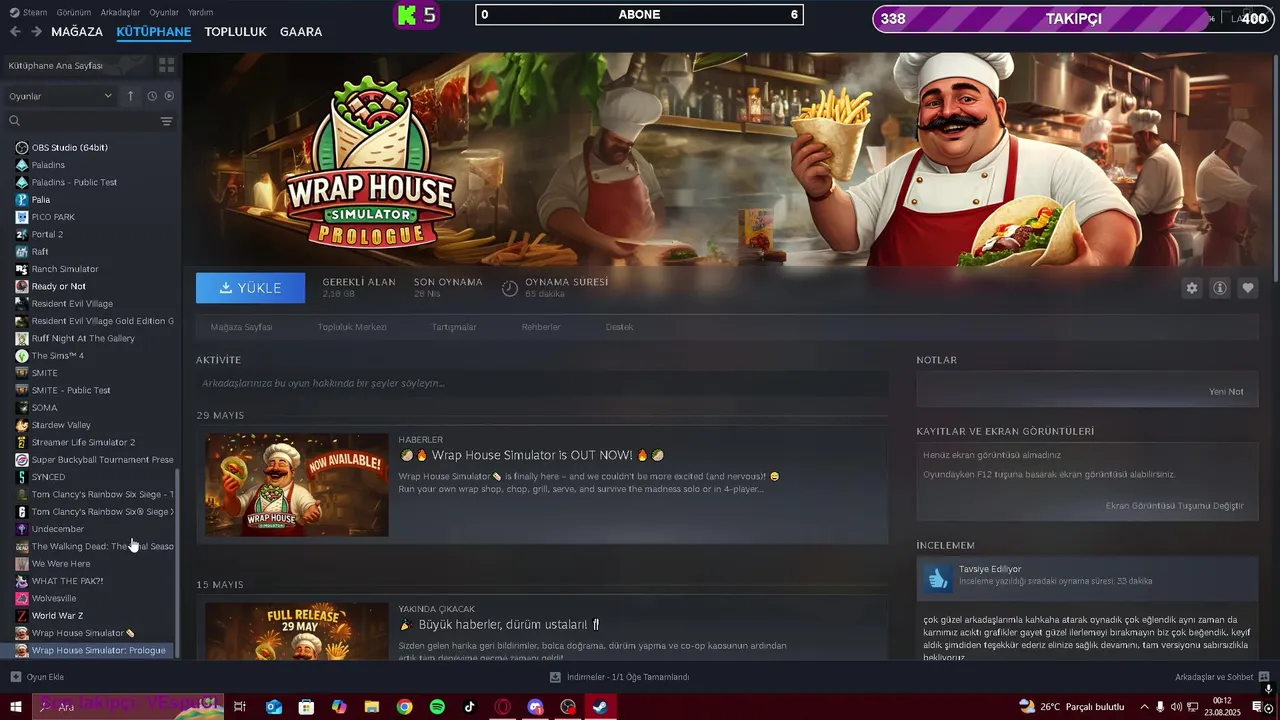1280x720 pixels.
Task: Select Stardew Valley in library list
Action: (61, 425)
